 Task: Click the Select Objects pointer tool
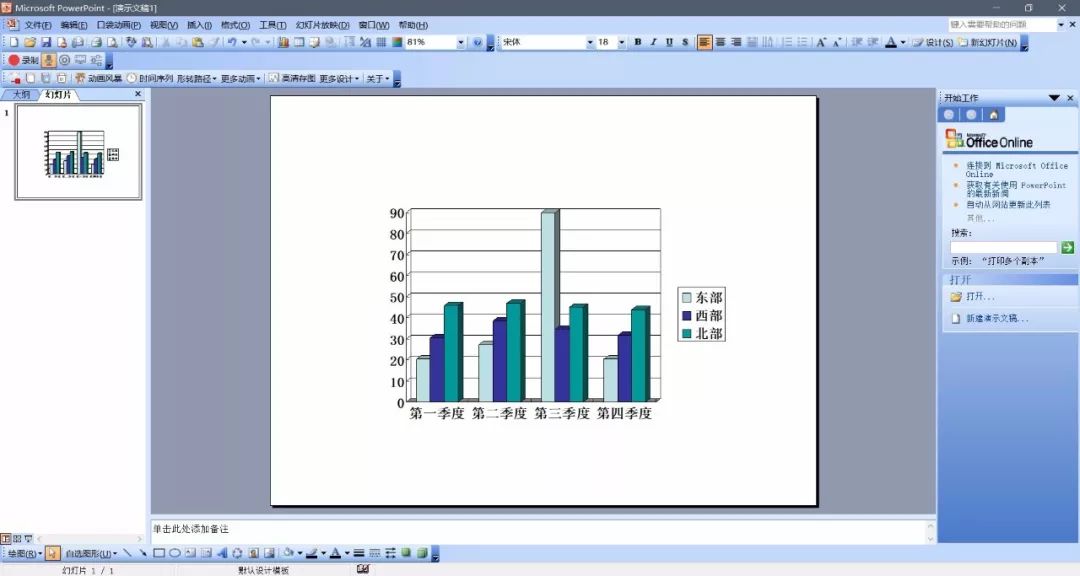[53, 553]
